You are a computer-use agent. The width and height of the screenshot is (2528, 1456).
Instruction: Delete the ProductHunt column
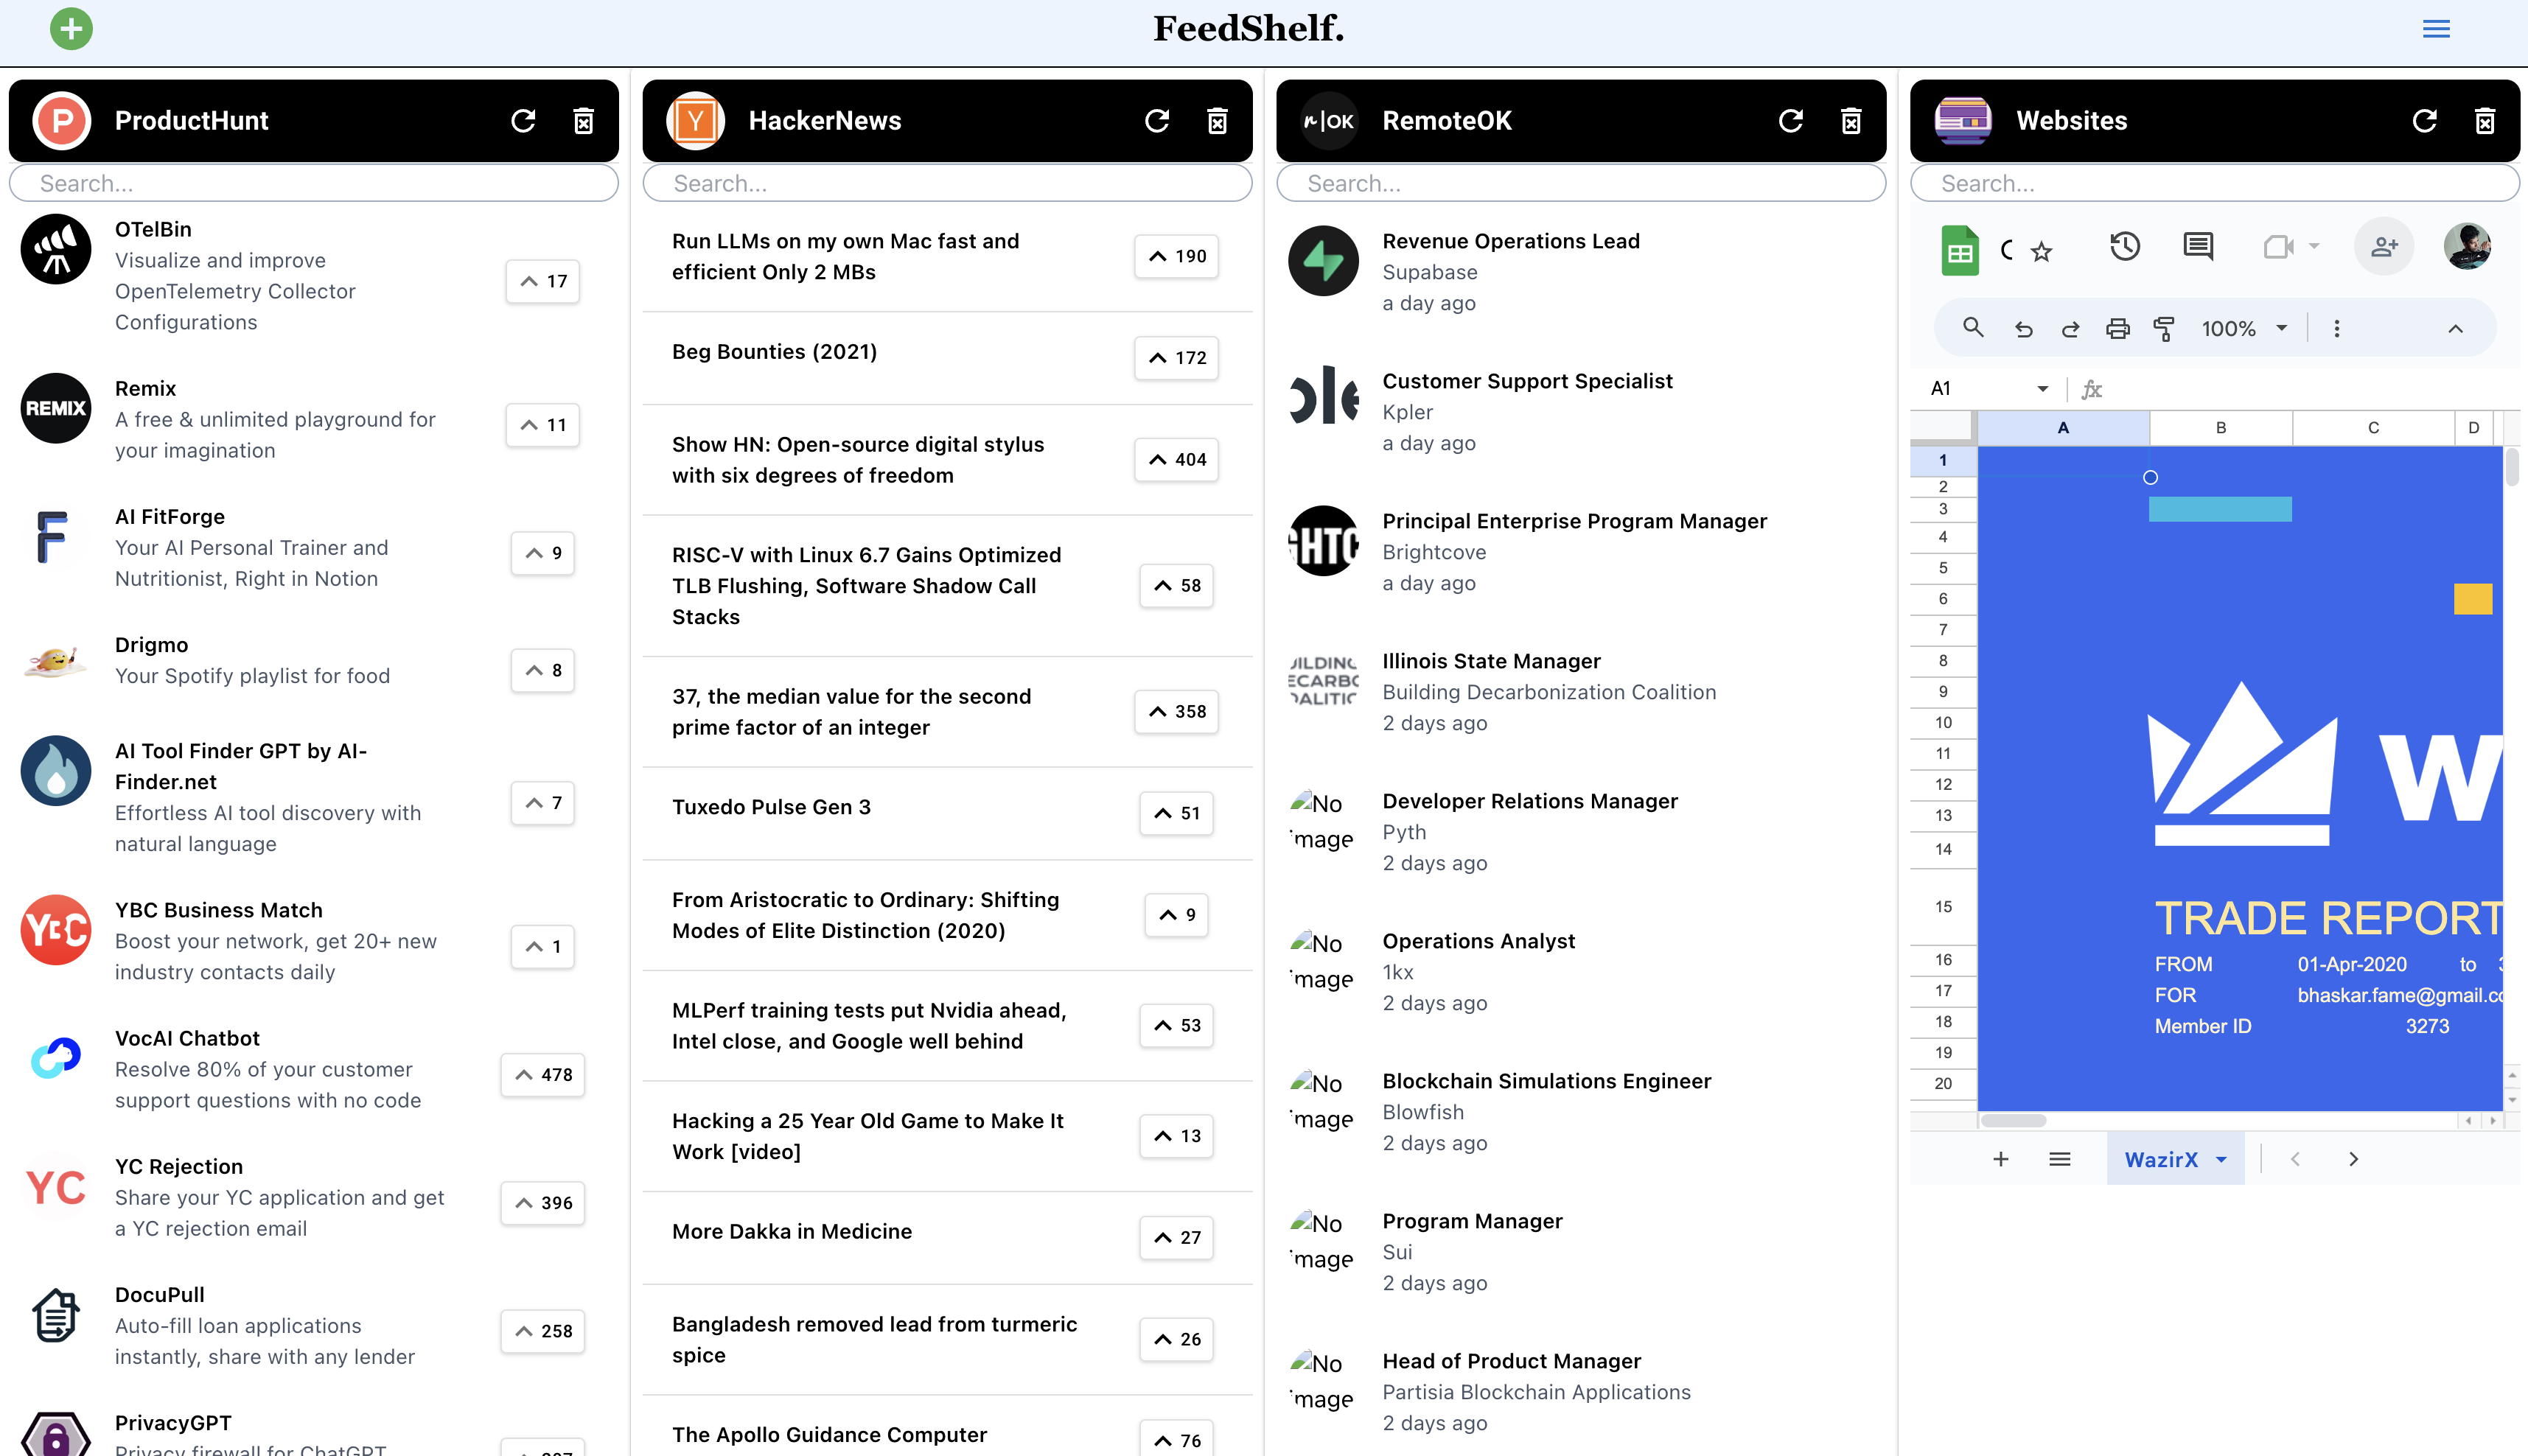coord(584,121)
